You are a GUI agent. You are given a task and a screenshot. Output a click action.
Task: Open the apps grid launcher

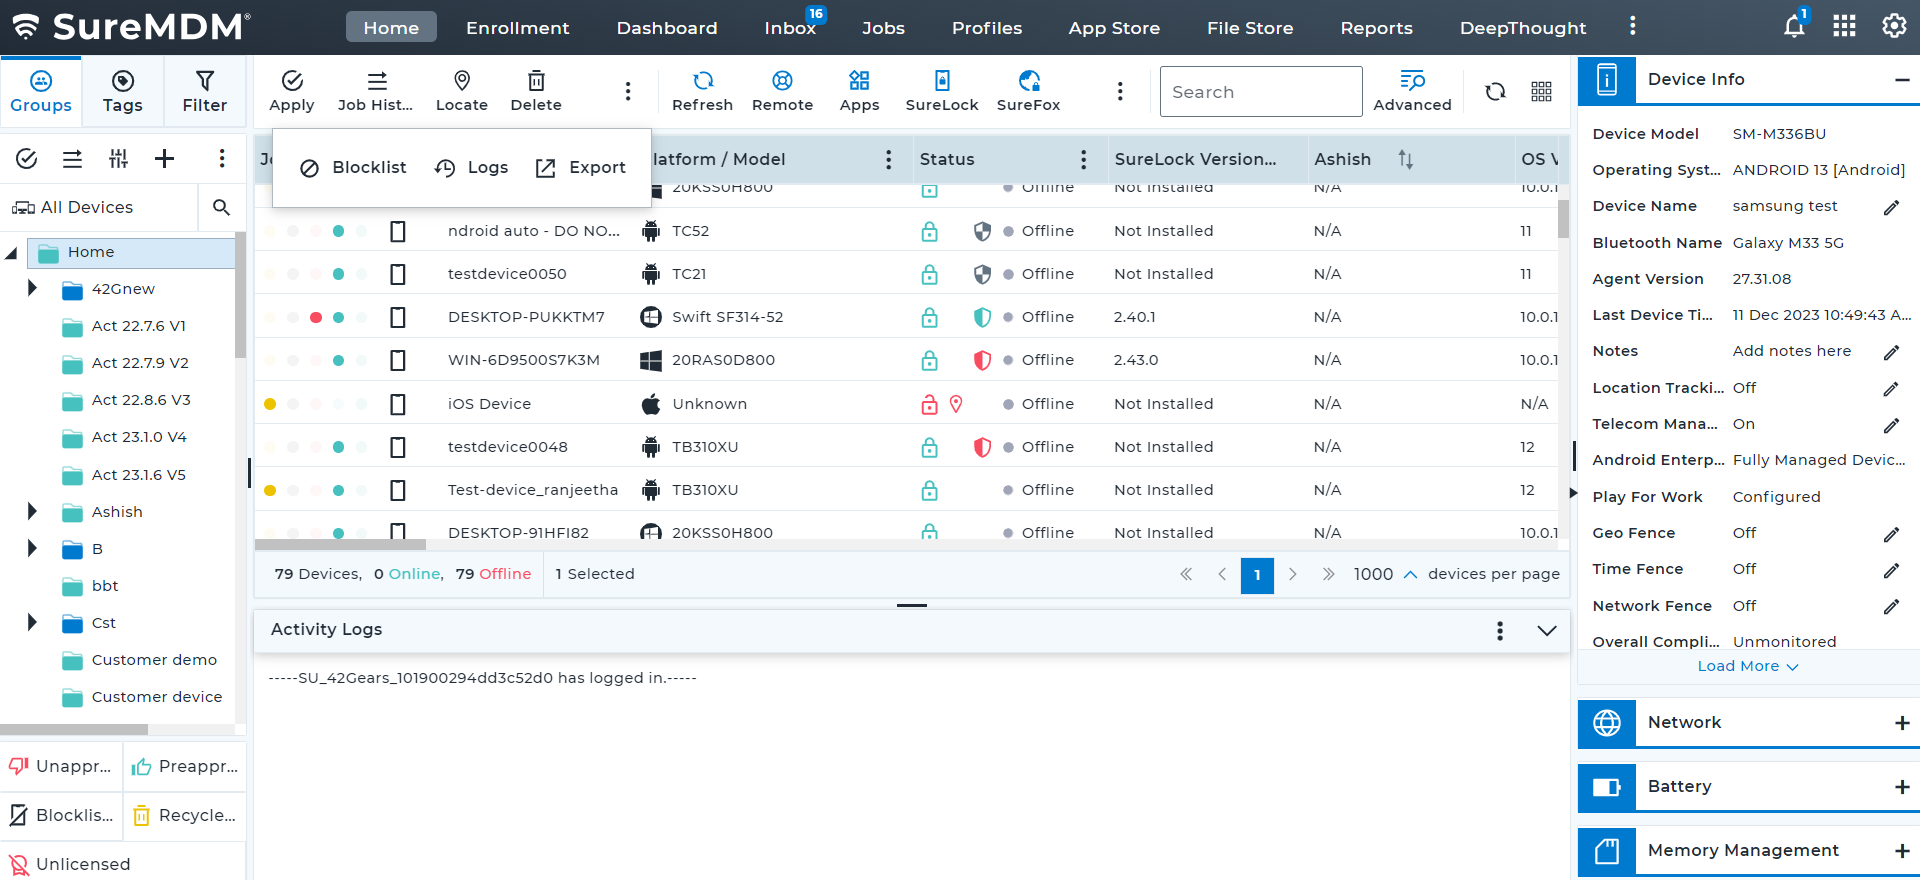[x=1844, y=27]
